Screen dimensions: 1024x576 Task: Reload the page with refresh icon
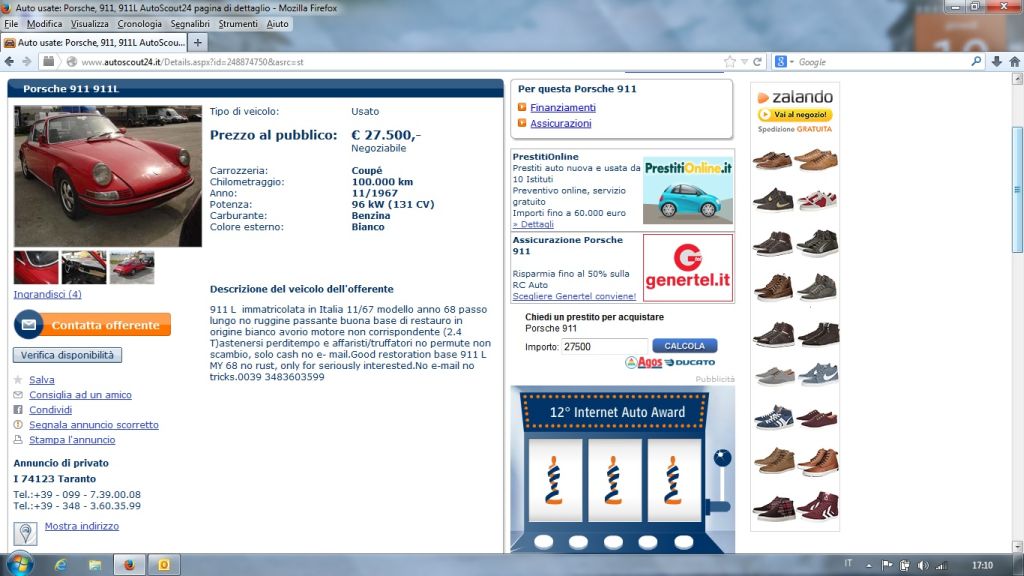click(x=758, y=61)
